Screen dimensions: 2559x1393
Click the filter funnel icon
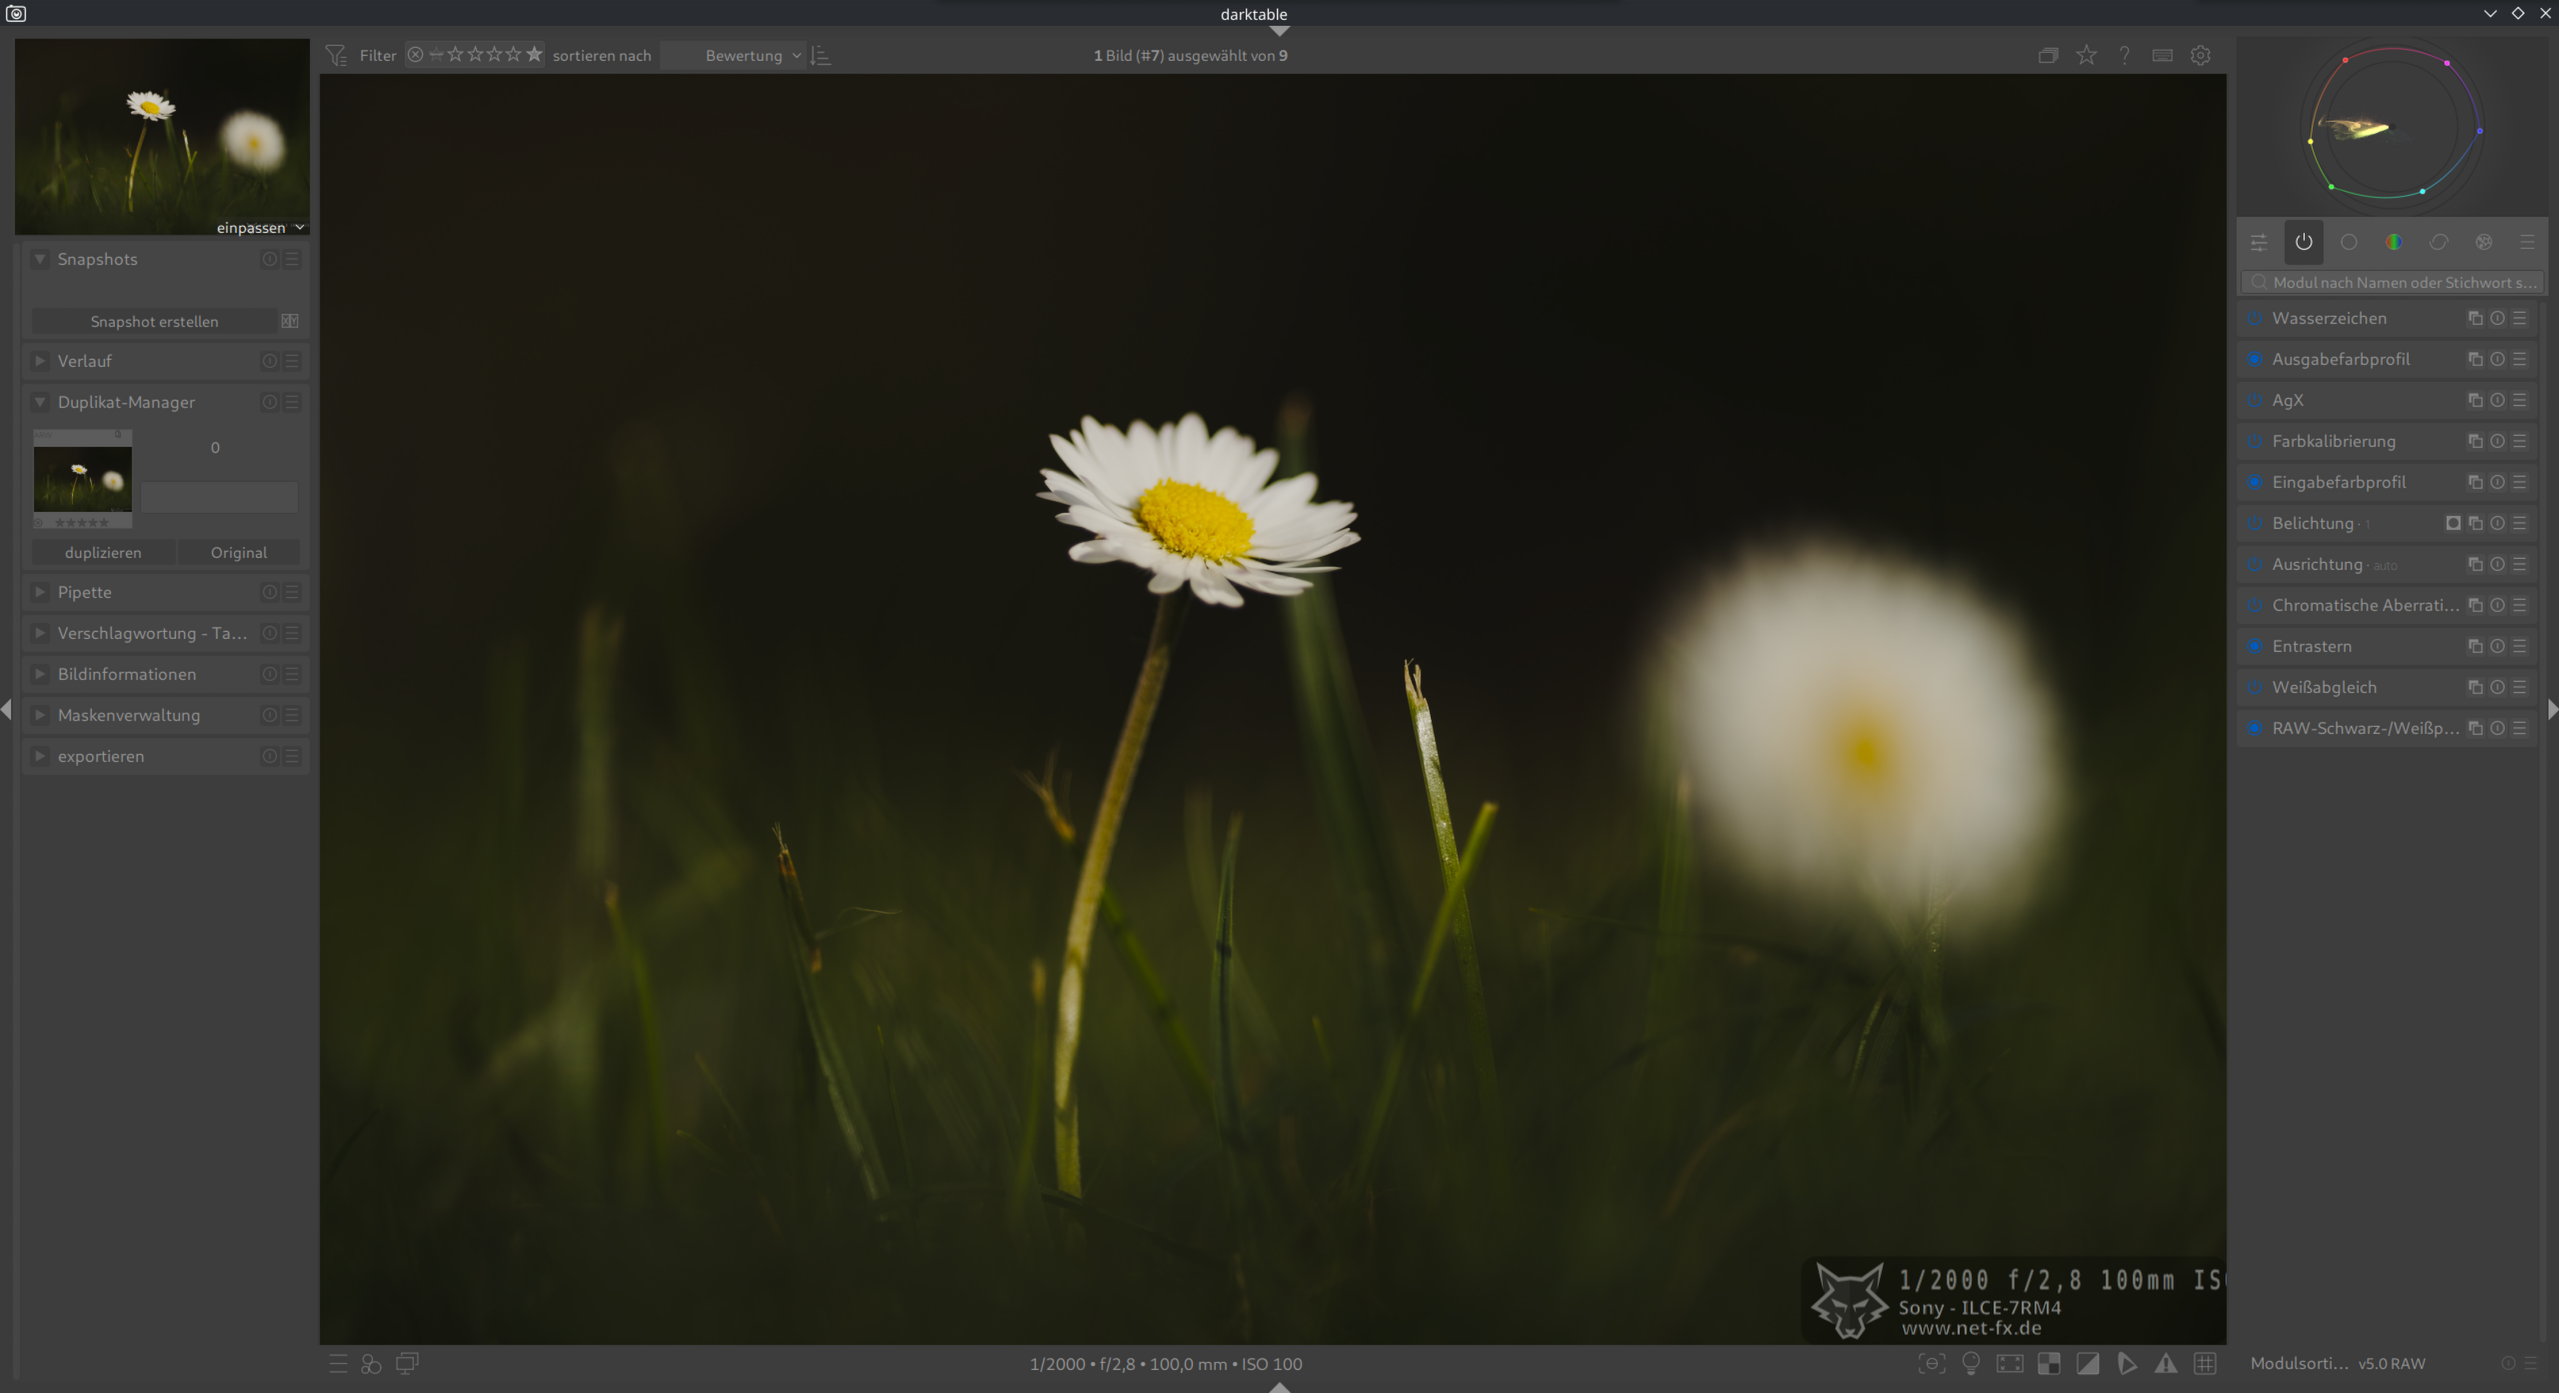336,55
